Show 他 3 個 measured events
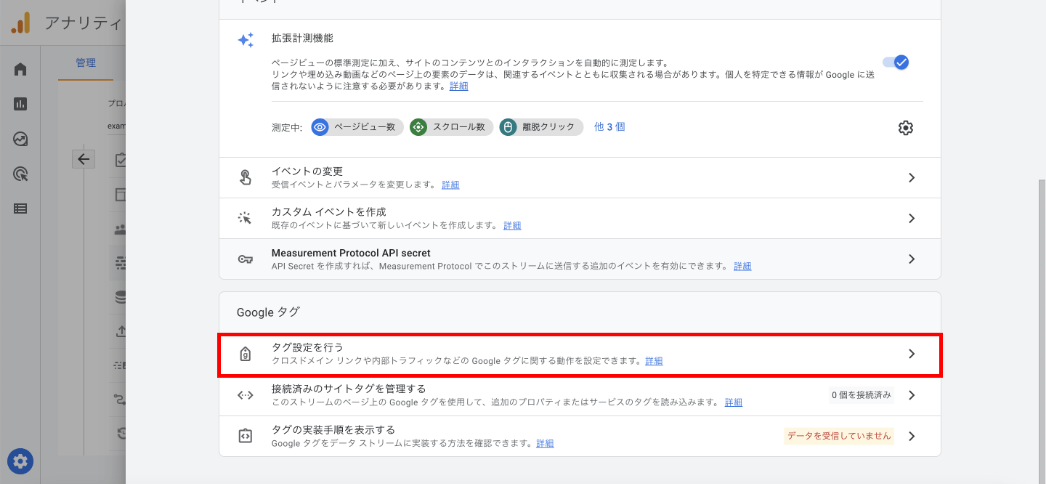This screenshot has height=484, width=1046. click(609, 127)
